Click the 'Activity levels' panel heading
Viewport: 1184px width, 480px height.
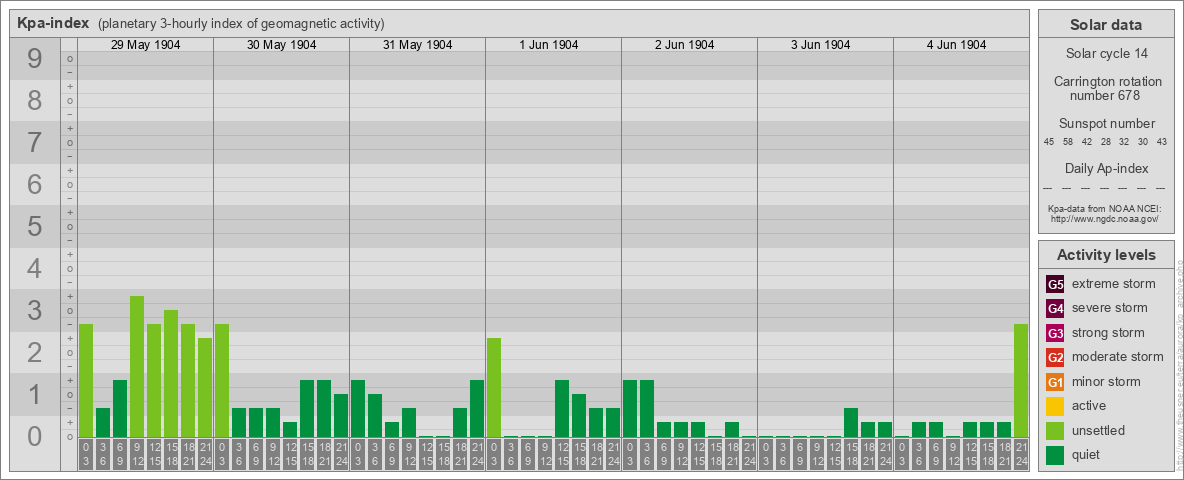click(1106, 255)
